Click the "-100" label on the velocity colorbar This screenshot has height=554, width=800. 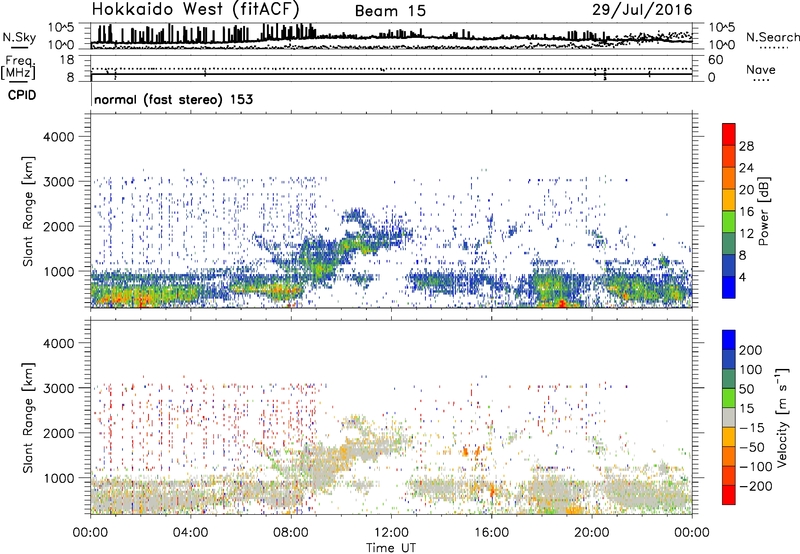pyautogui.click(x=755, y=467)
